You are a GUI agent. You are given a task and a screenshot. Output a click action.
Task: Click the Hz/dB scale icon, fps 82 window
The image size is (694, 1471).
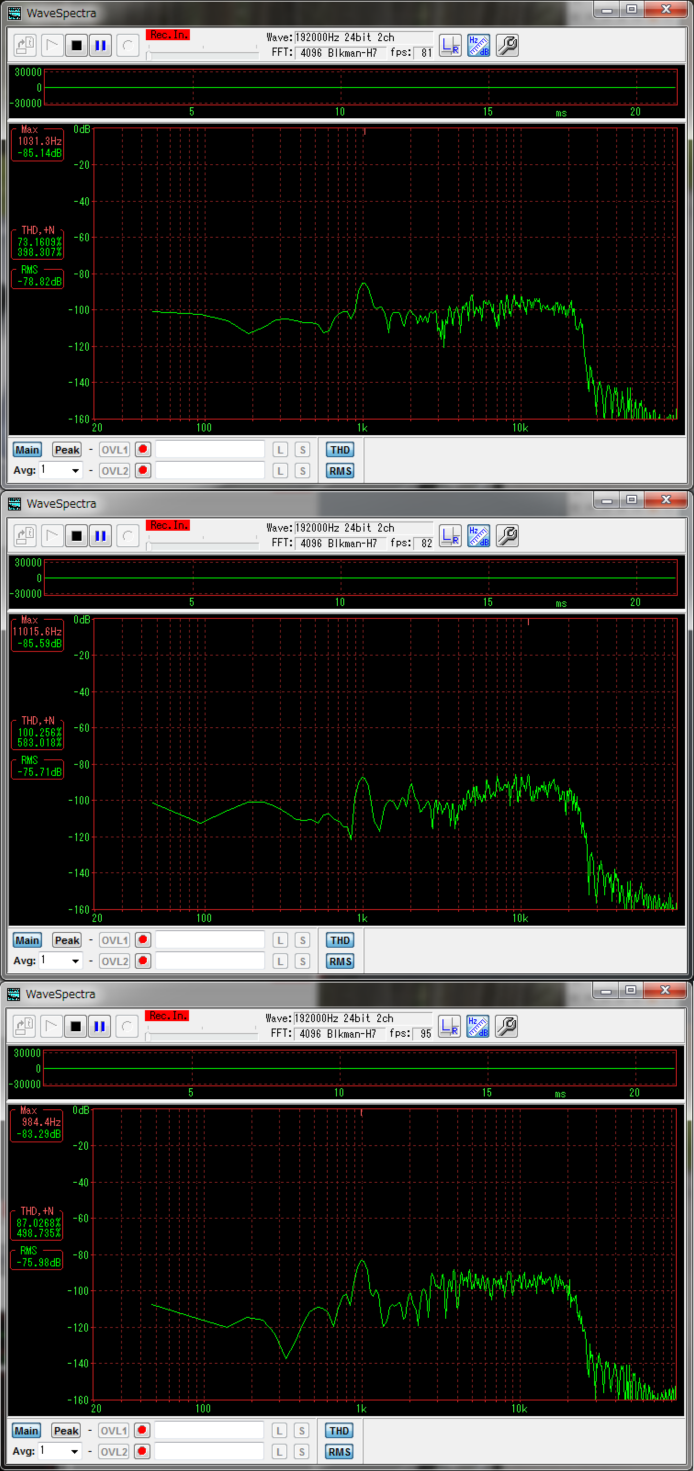coord(478,536)
